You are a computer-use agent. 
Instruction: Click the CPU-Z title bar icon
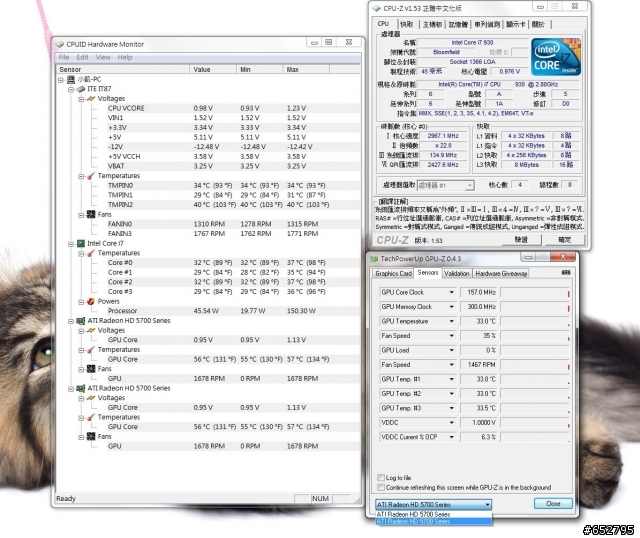[376, 8]
